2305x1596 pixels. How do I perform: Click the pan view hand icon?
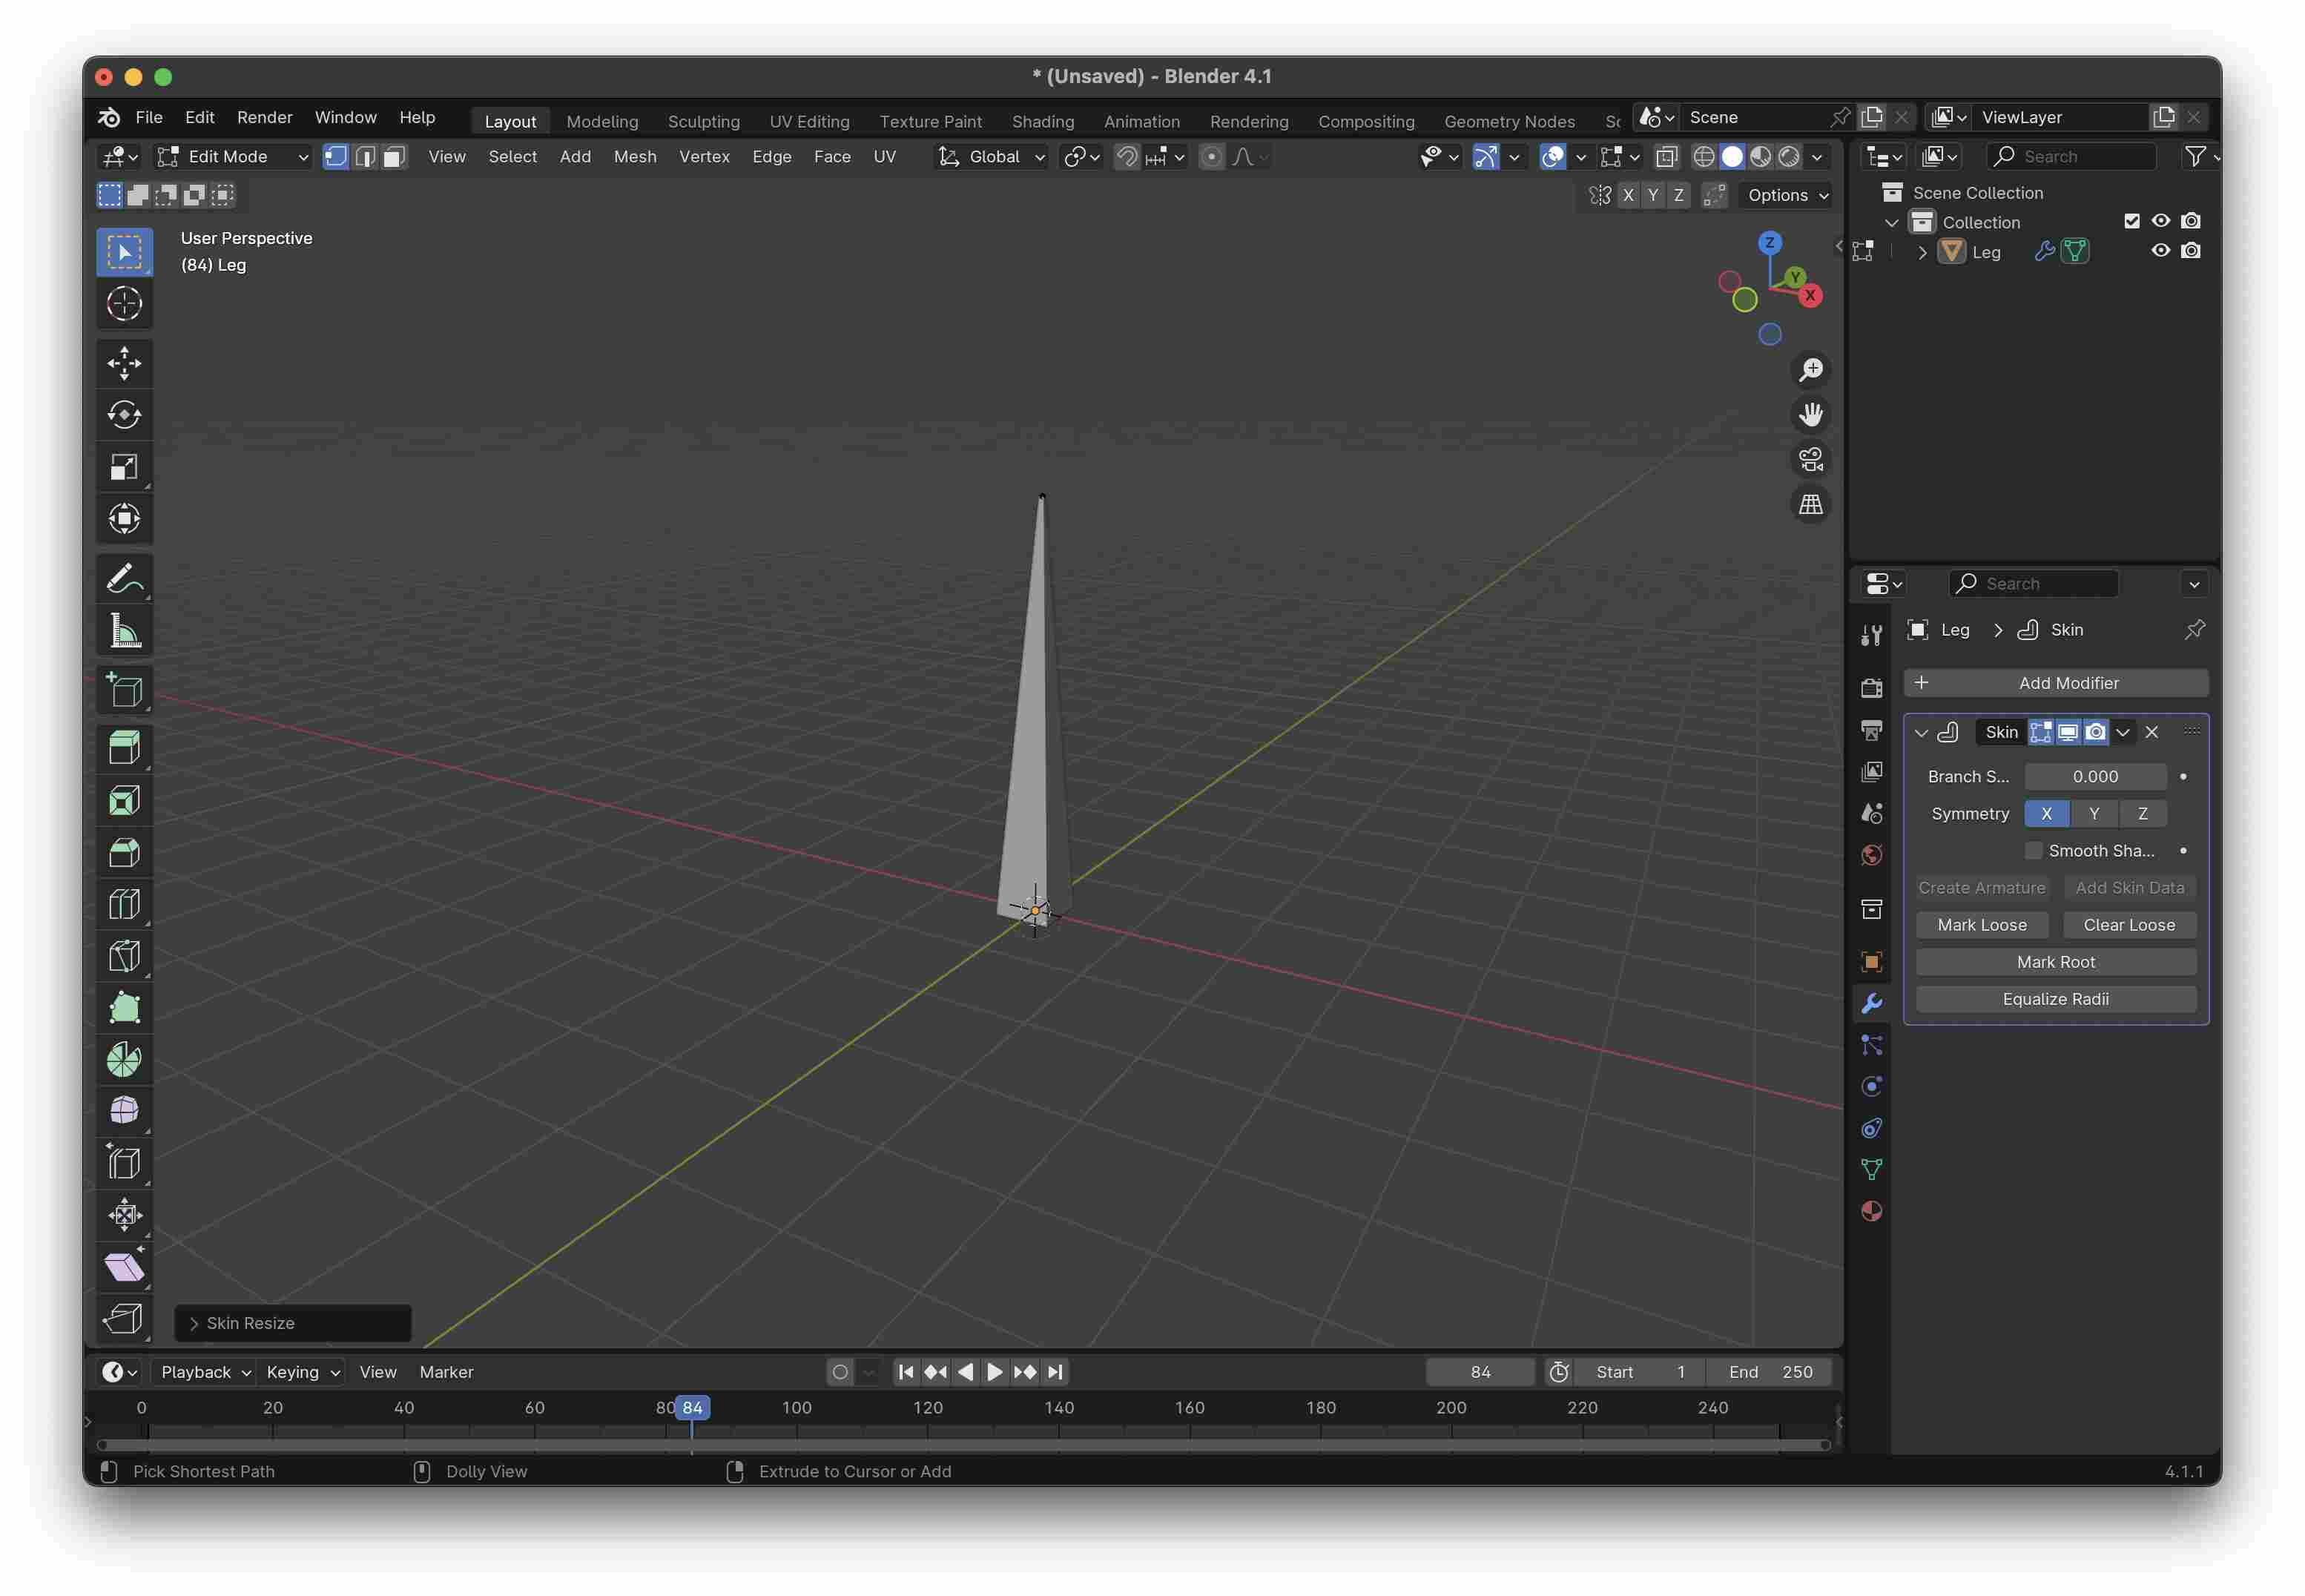pyautogui.click(x=1811, y=415)
